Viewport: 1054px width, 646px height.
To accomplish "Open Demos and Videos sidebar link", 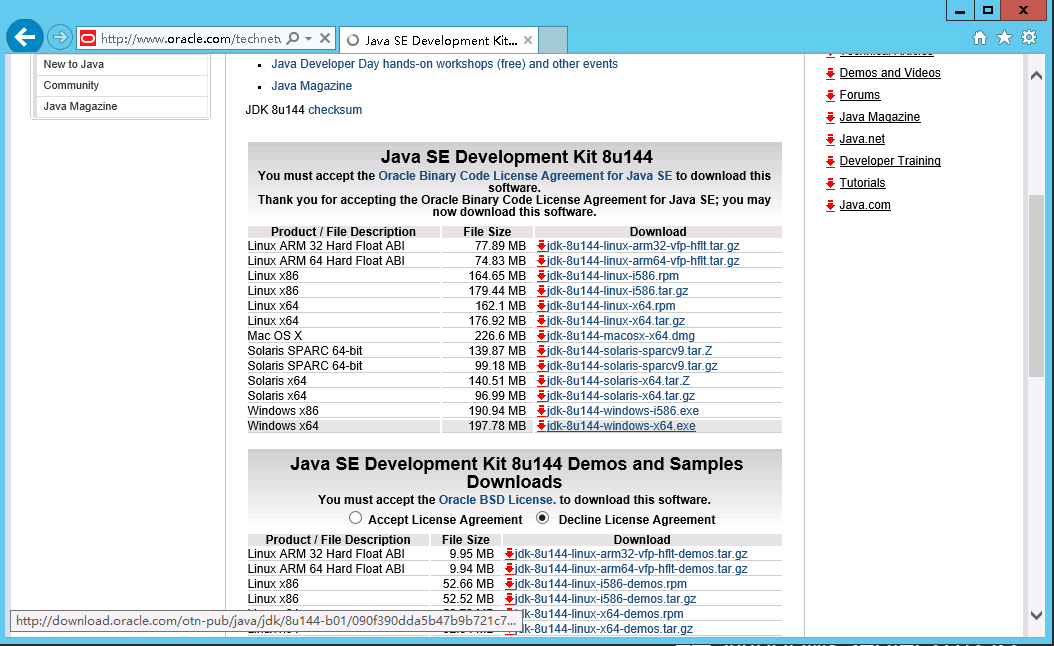I will click(x=890, y=73).
